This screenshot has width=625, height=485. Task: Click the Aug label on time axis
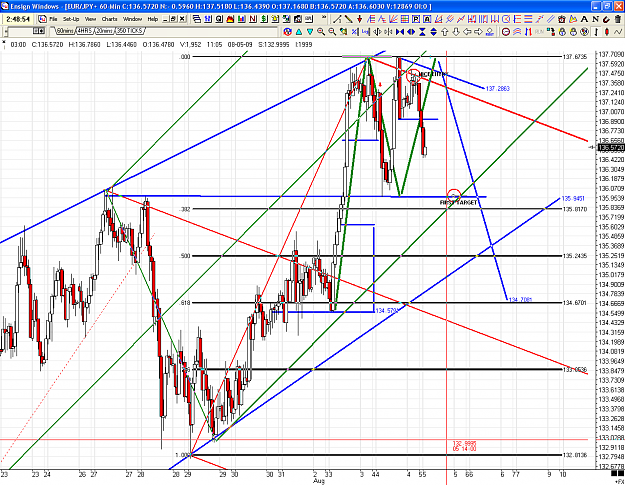pyautogui.click(x=318, y=481)
